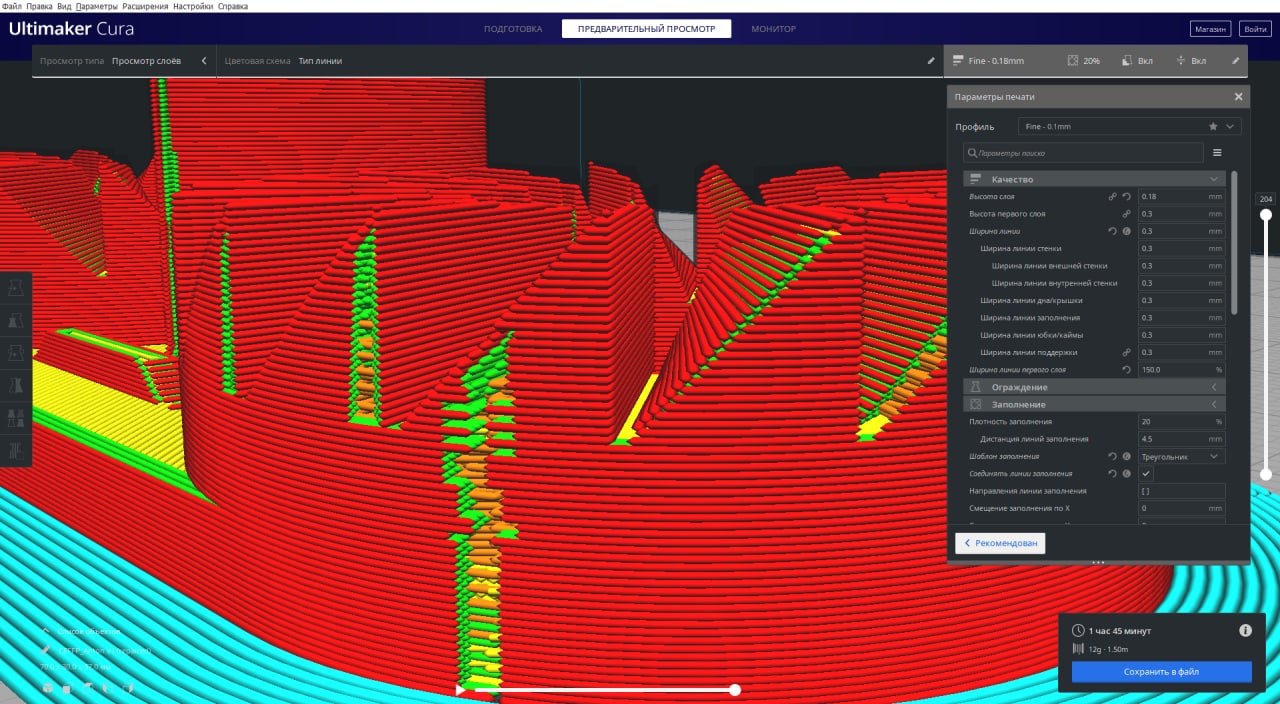Image resolution: width=1280 pixels, height=704 pixels.
Task: Click the 'Магазин' marketplace button
Action: tap(1210, 29)
